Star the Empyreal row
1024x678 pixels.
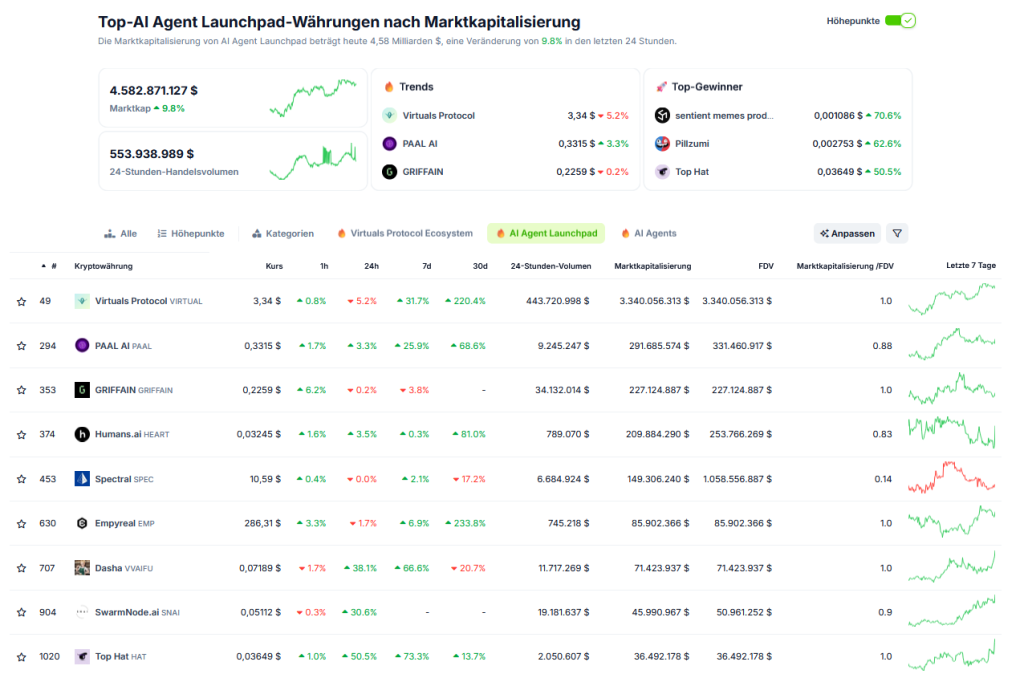[x=22, y=524]
